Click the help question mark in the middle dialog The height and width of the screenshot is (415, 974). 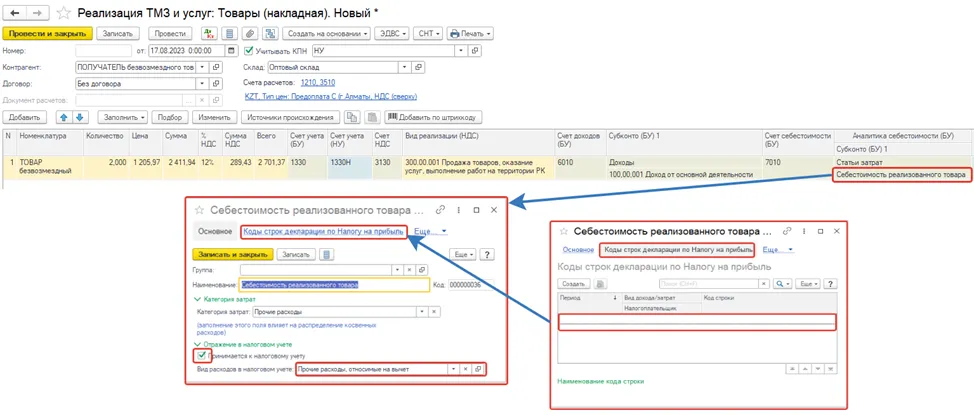click(487, 254)
